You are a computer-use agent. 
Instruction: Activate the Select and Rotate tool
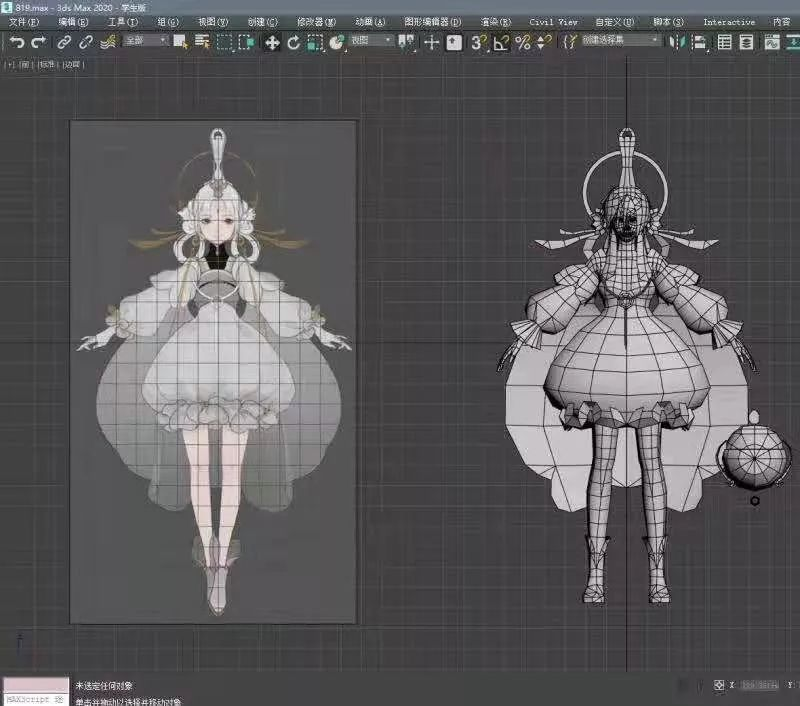click(x=293, y=42)
